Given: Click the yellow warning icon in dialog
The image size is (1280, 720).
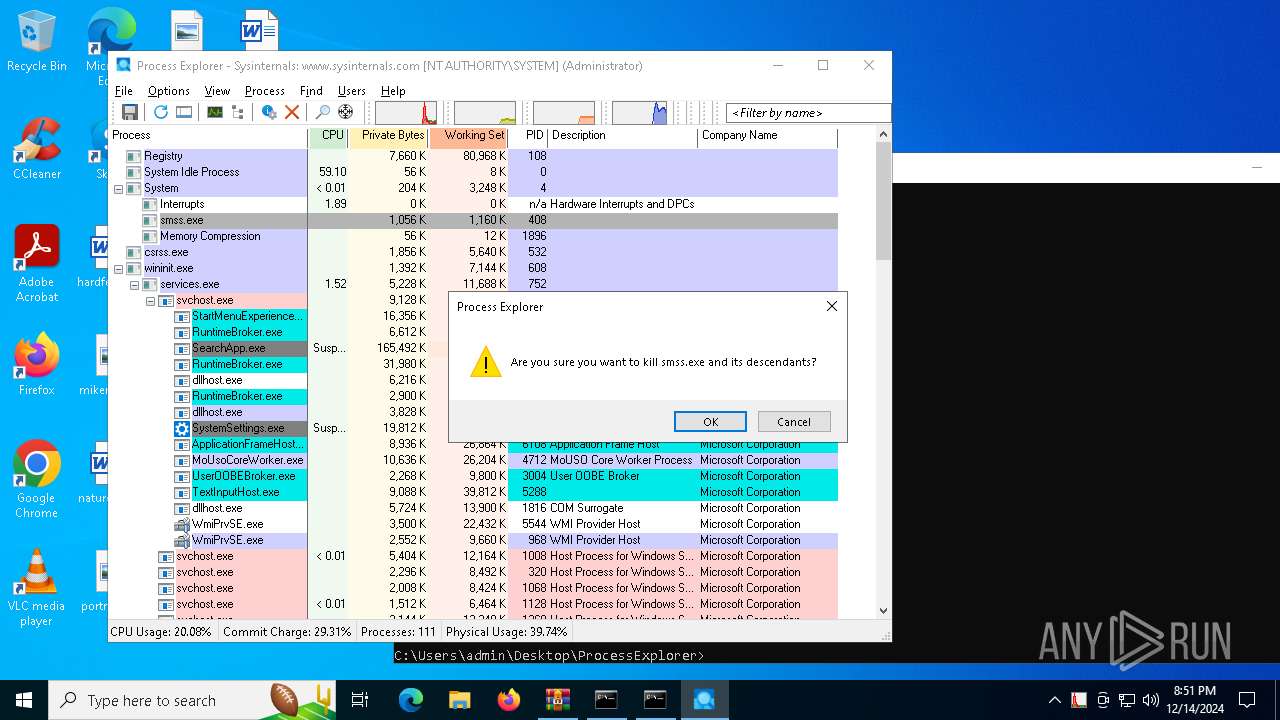Looking at the screenshot, I should pos(486,362).
